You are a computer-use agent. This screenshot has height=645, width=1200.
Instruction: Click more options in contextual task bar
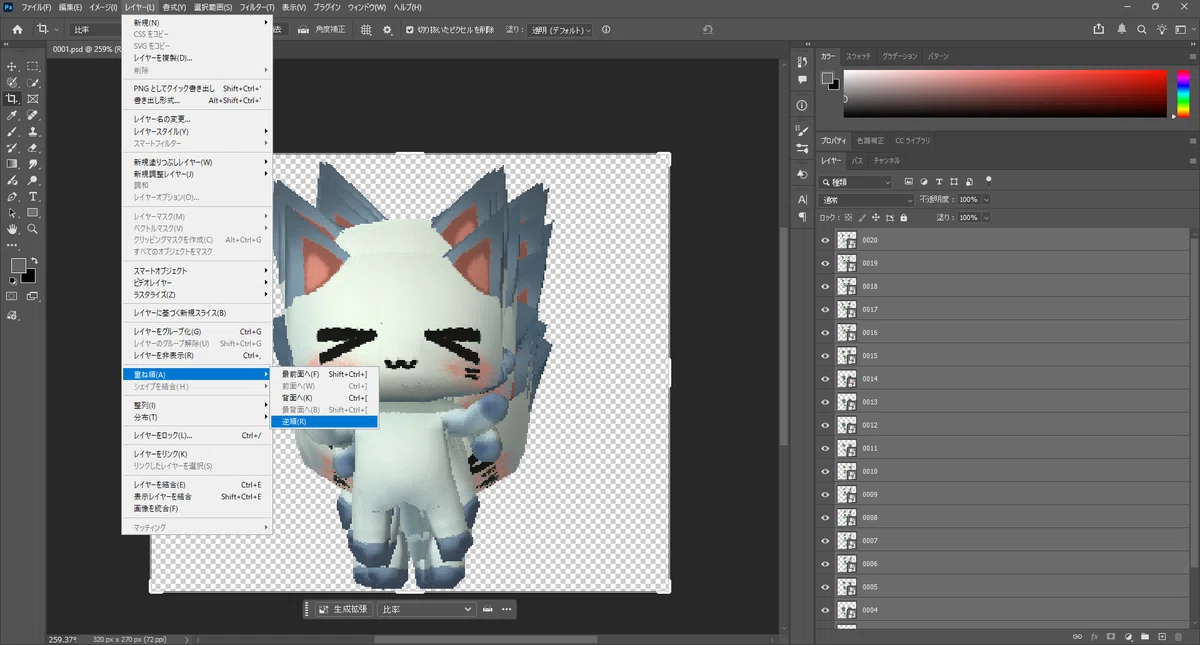click(x=507, y=609)
